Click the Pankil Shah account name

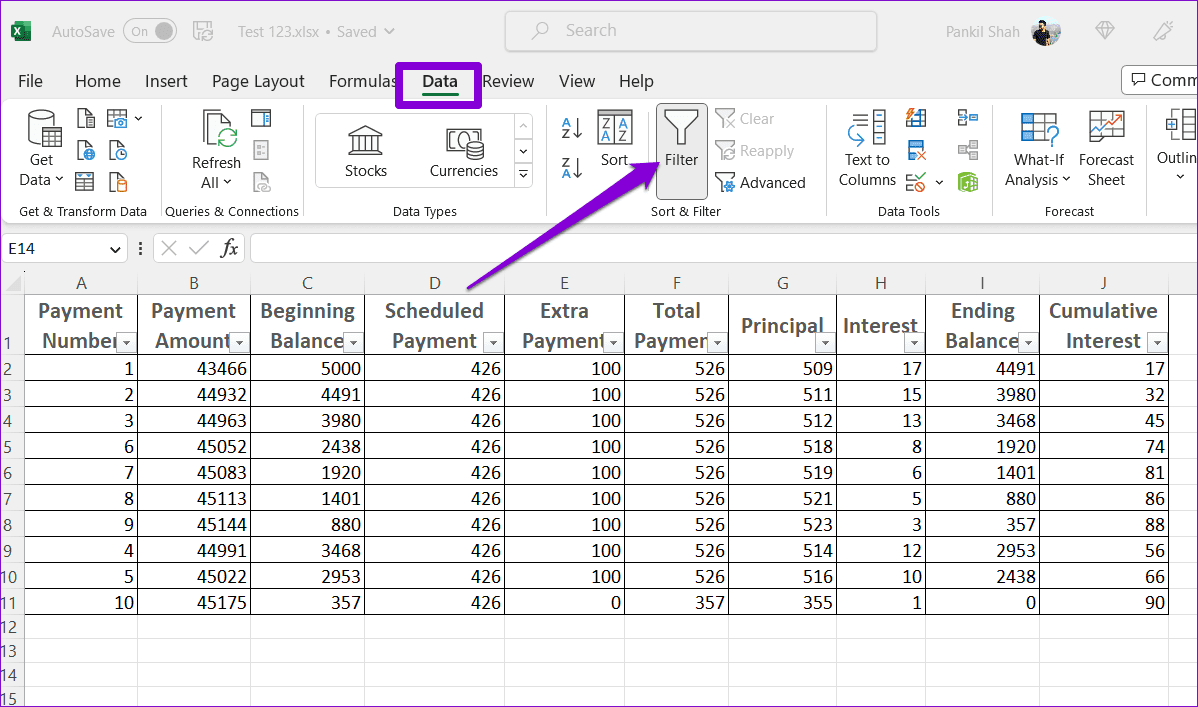click(983, 31)
